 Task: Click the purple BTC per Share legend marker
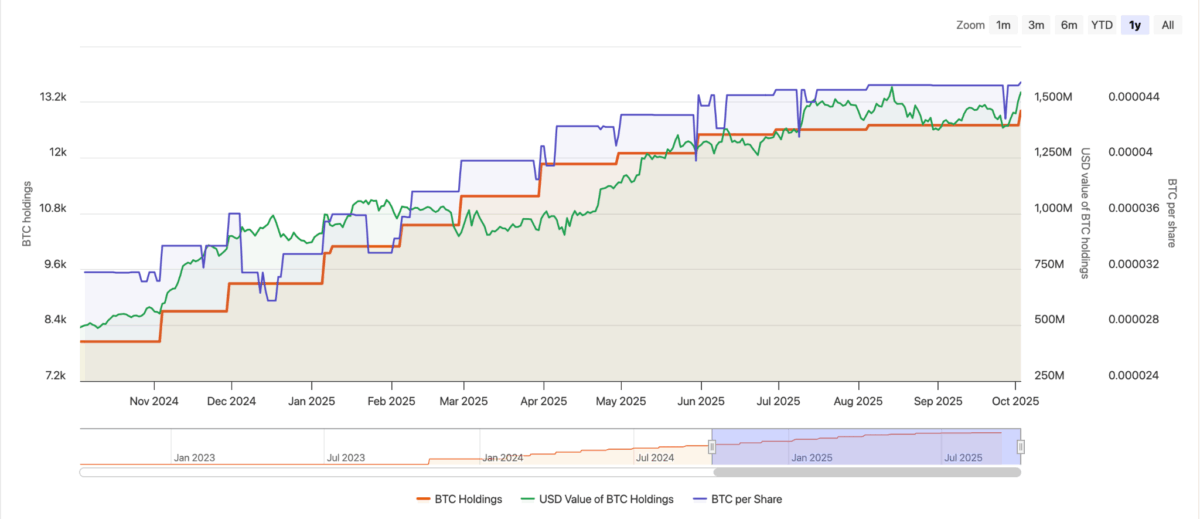tap(695, 499)
